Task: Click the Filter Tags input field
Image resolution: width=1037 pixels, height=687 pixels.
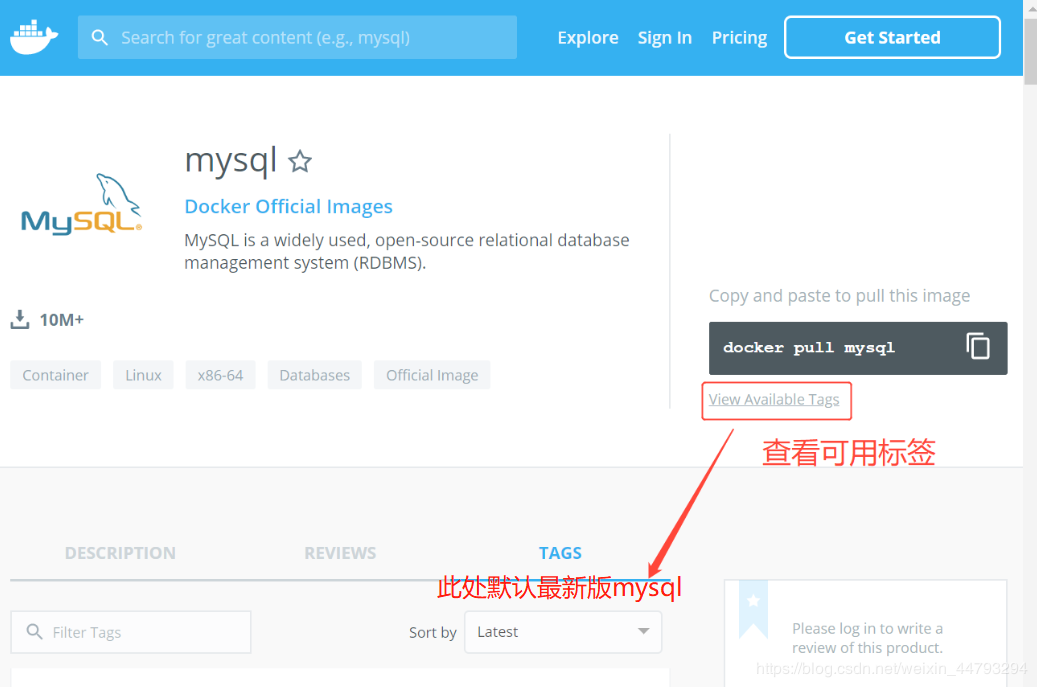Action: pos(131,632)
